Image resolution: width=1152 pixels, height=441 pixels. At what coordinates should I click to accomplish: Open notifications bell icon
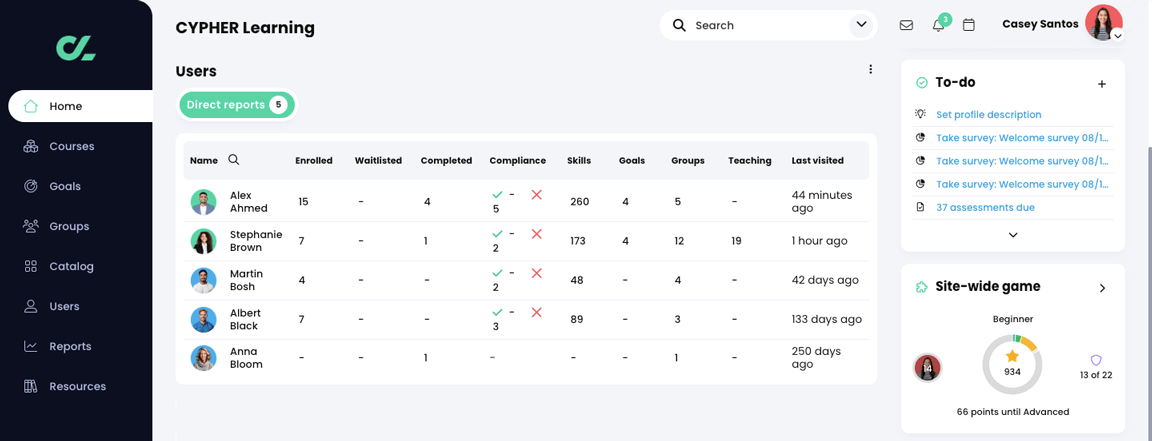tap(937, 26)
